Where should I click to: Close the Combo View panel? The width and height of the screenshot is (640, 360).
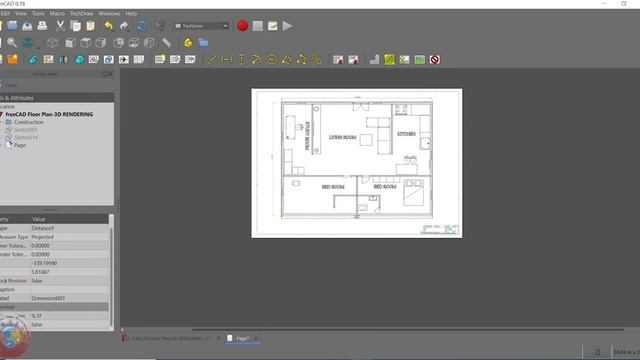[x=110, y=74]
